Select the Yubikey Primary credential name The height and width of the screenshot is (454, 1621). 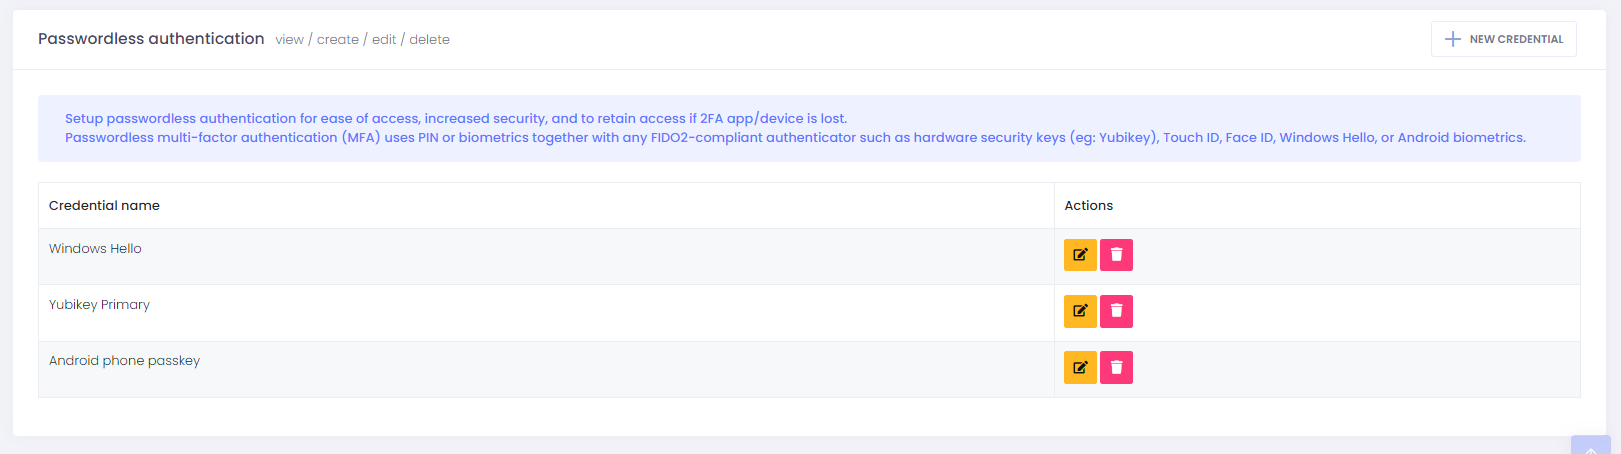coord(99,305)
